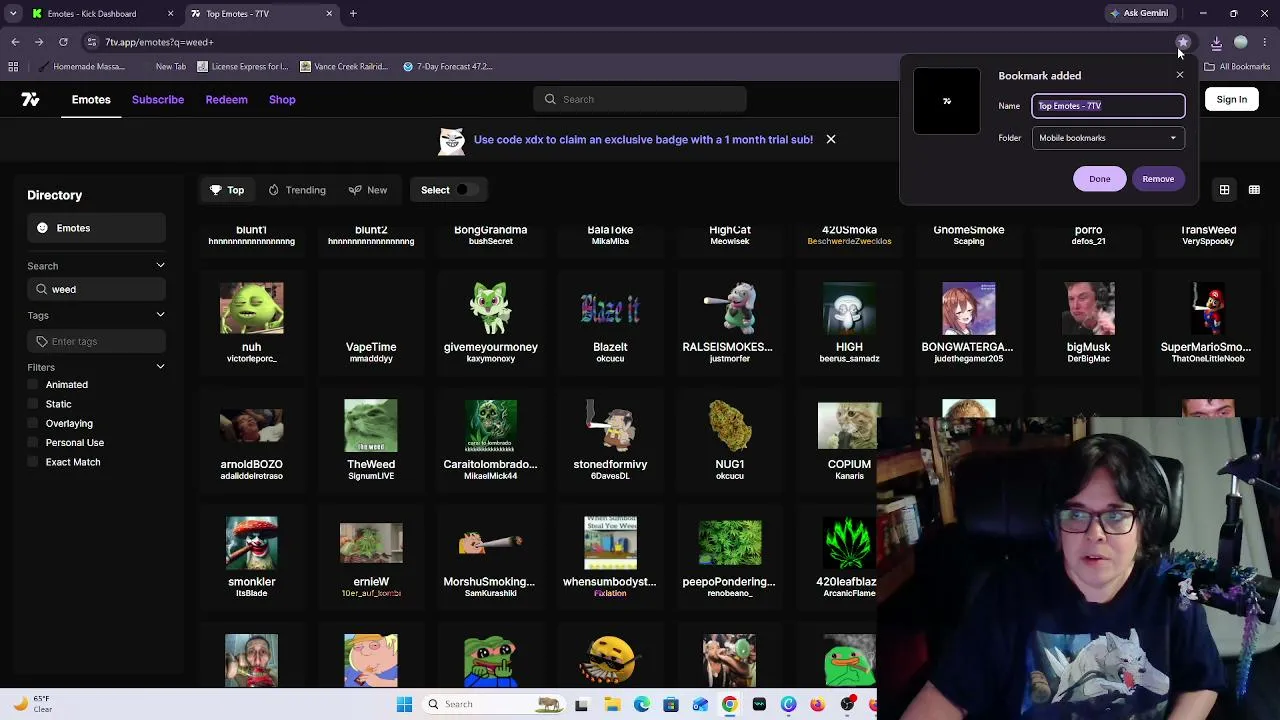The width and height of the screenshot is (1280, 720).
Task: Check the Animated filter checkbox
Action: coord(33,385)
